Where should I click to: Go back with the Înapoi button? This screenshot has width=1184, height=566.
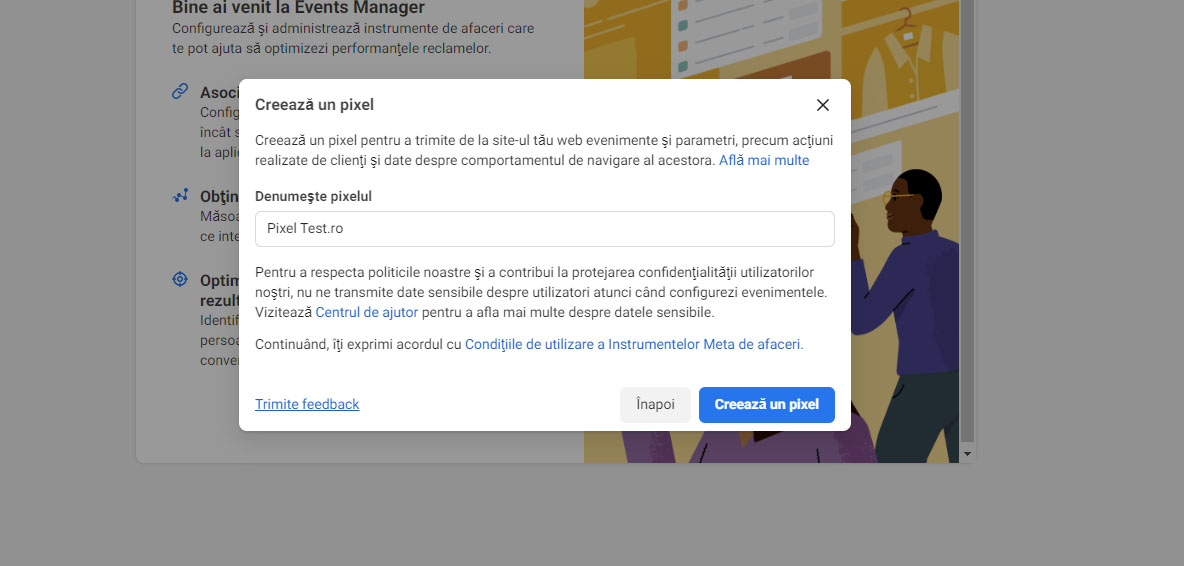655,405
